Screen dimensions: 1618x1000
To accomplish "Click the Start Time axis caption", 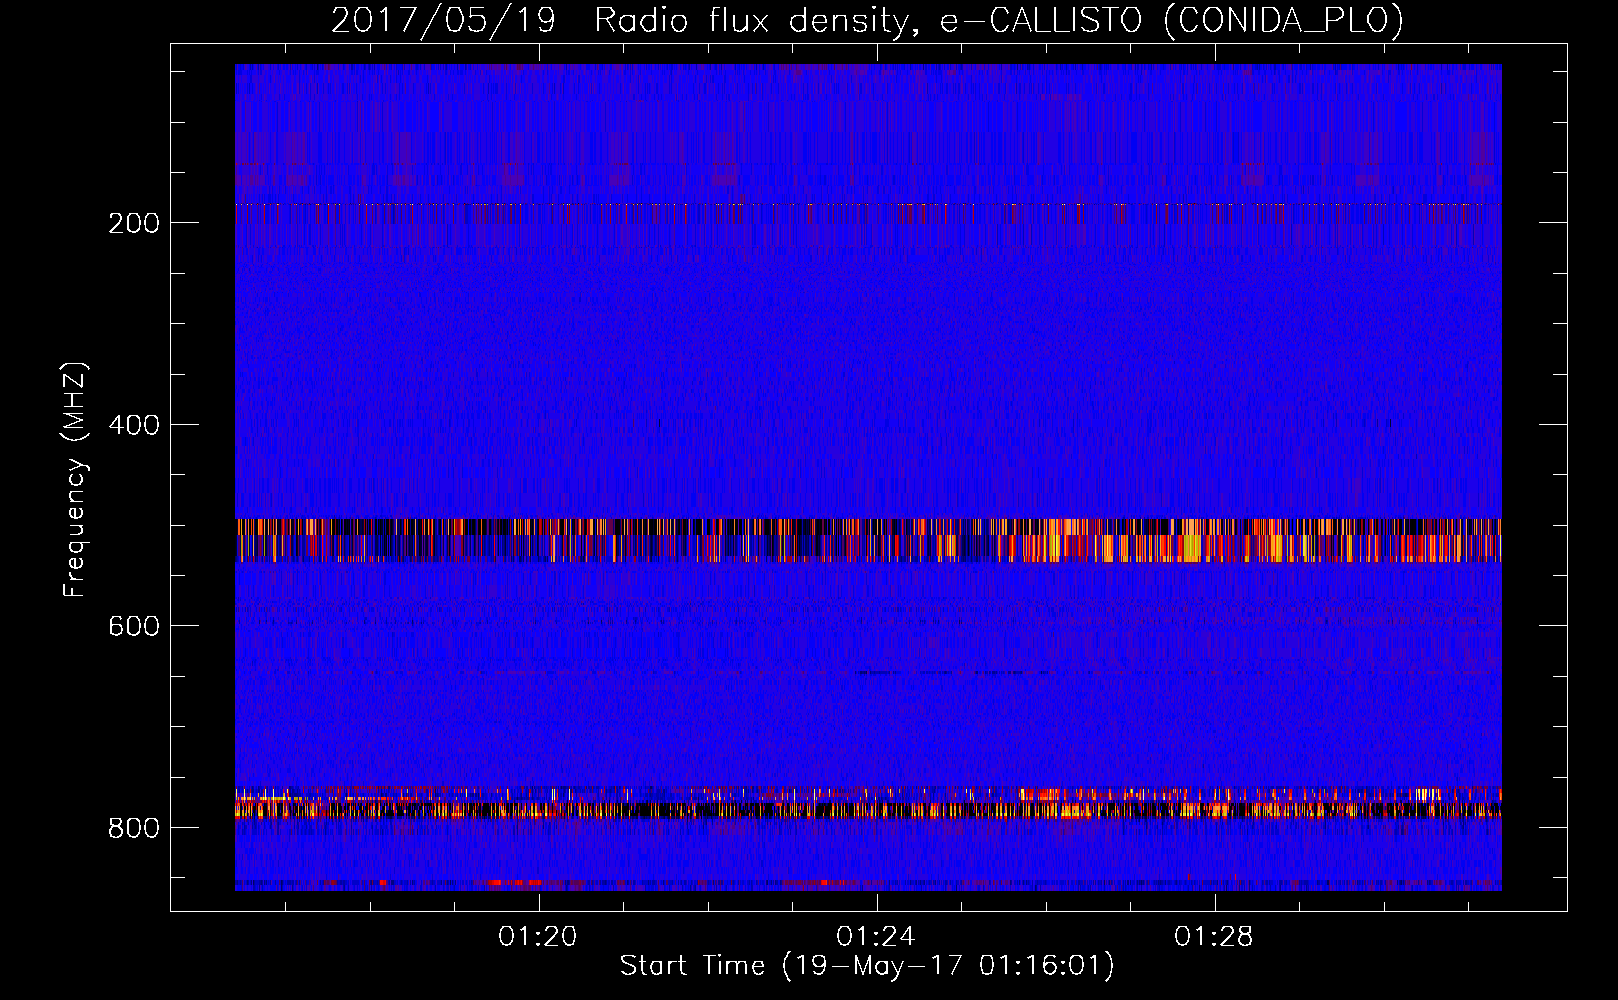I will [x=867, y=966].
